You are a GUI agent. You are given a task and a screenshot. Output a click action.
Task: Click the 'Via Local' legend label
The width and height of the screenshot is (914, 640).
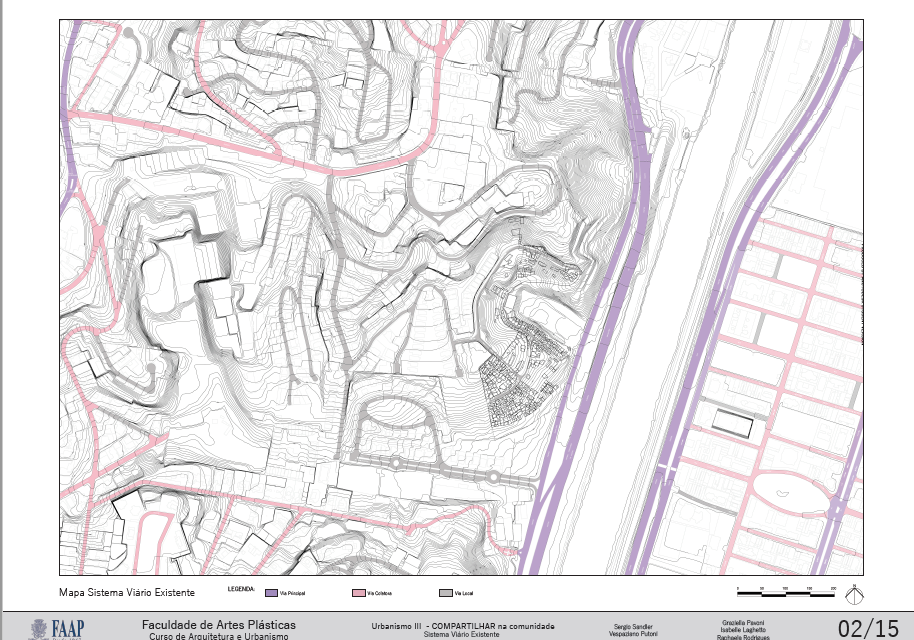tap(463, 594)
